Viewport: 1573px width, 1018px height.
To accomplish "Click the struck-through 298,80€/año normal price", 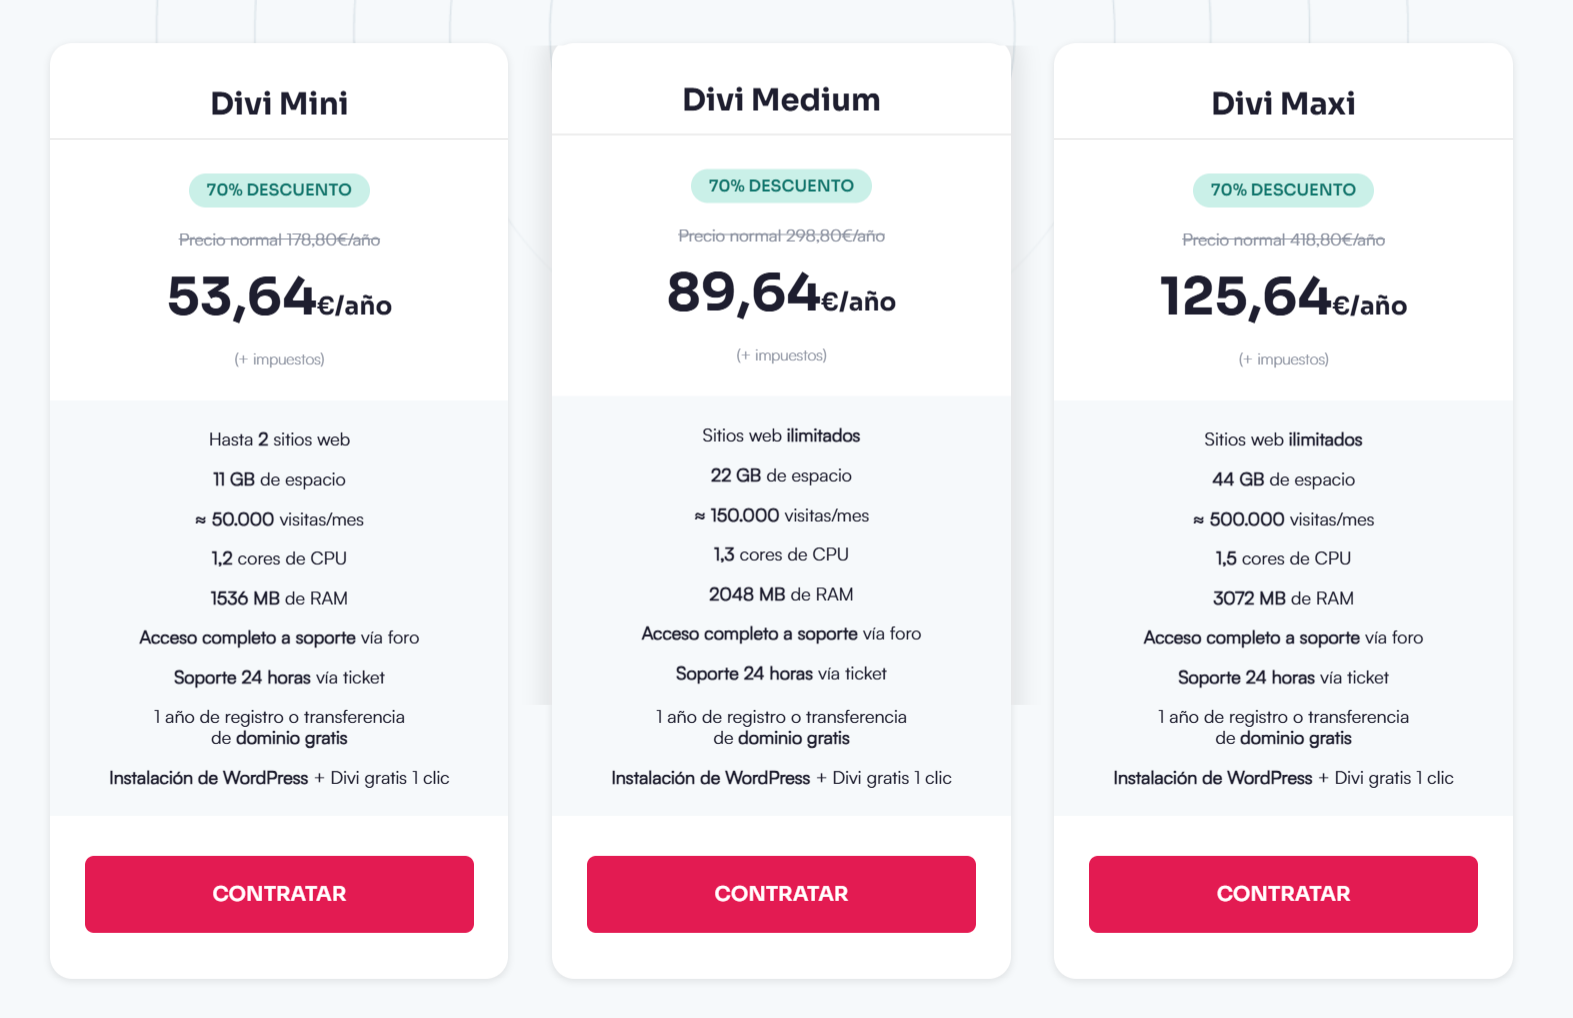I will 781,236.
